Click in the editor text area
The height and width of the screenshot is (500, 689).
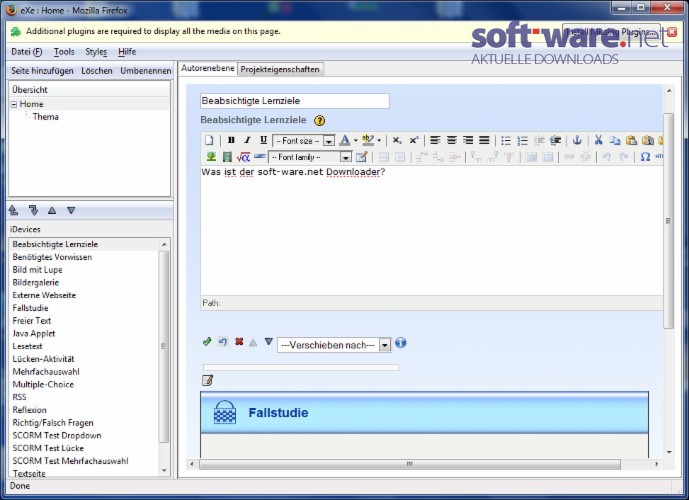tap(431, 231)
